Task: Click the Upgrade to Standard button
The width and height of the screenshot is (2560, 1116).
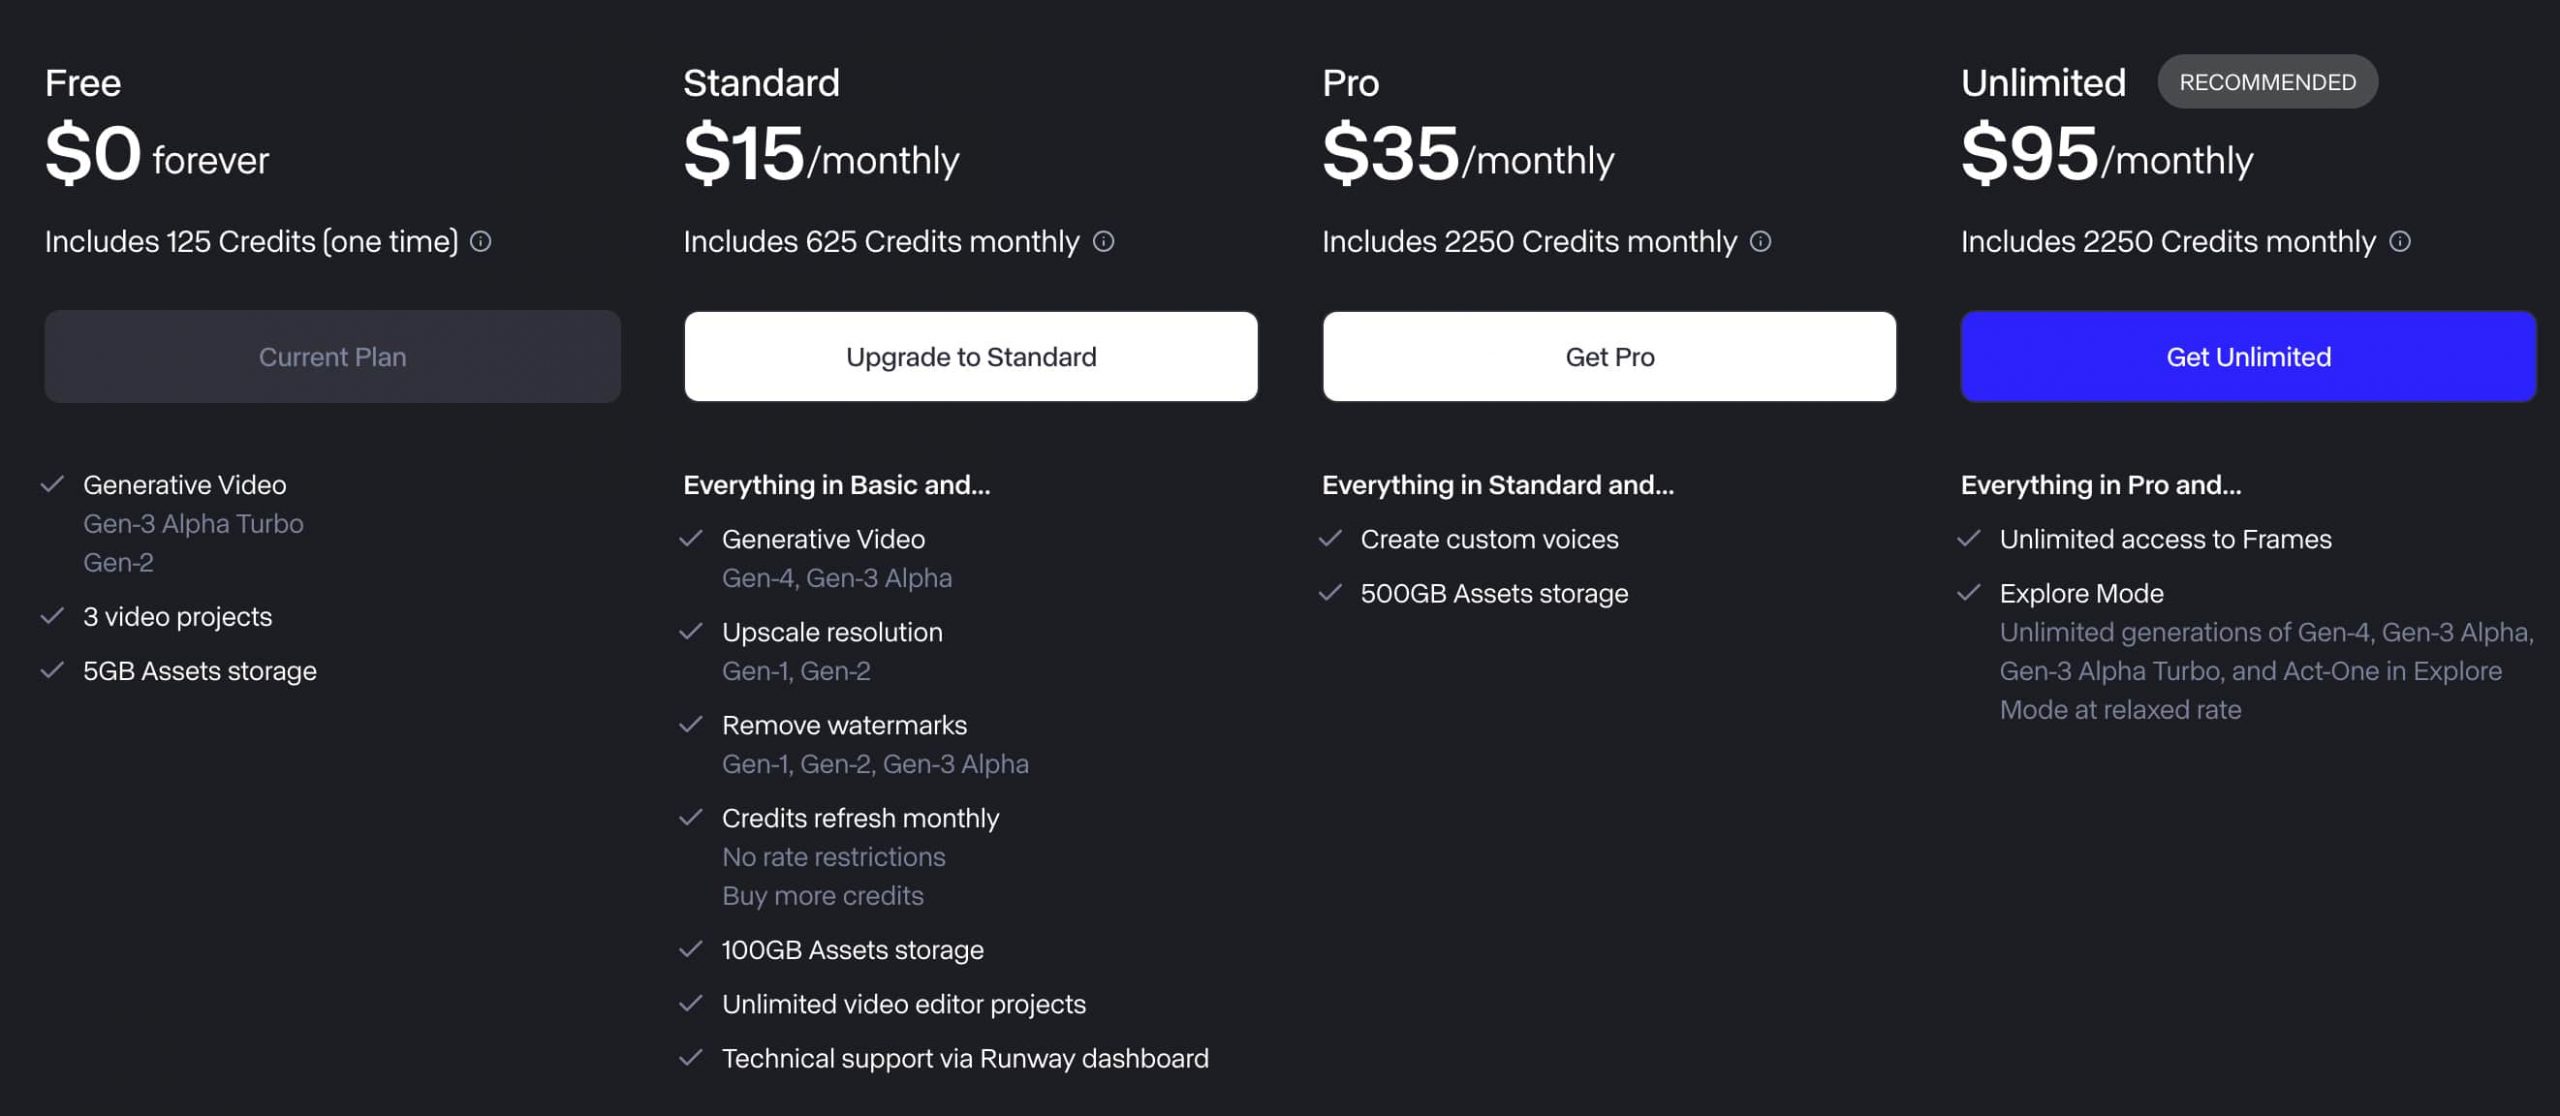Action: 971,357
